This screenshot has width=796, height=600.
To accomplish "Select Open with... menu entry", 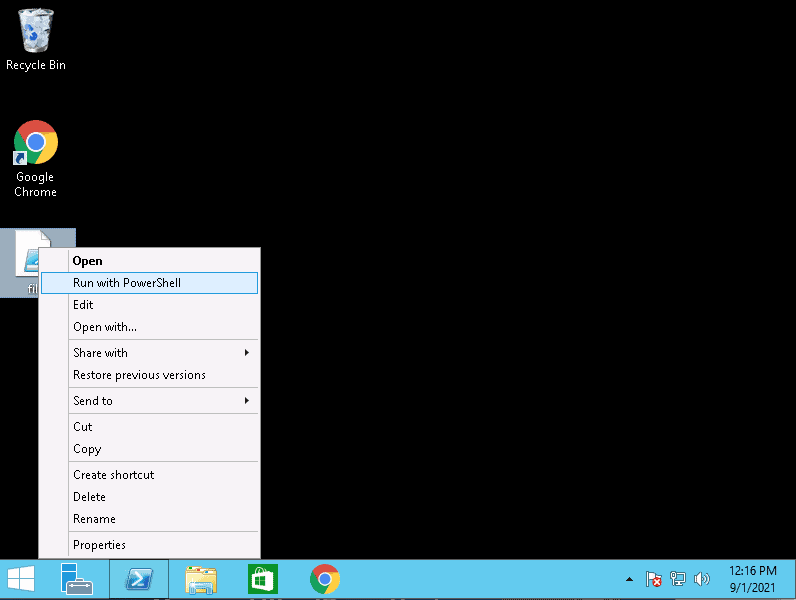I will (149, 327).
